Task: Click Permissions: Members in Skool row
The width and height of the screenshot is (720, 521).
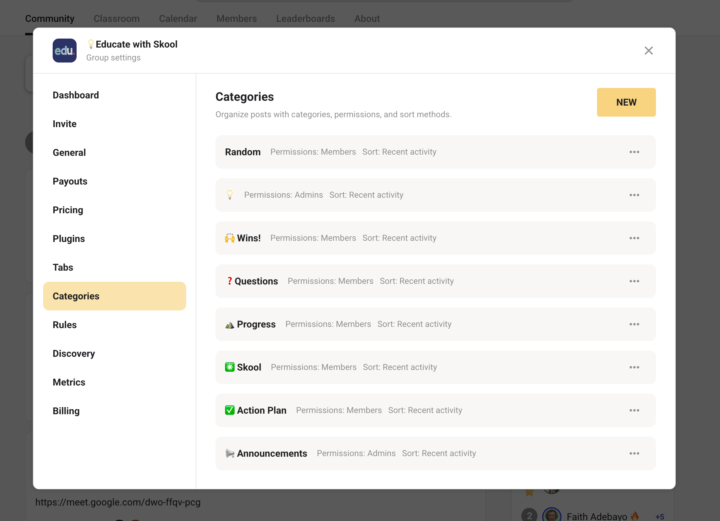Action: coord(313,367)
